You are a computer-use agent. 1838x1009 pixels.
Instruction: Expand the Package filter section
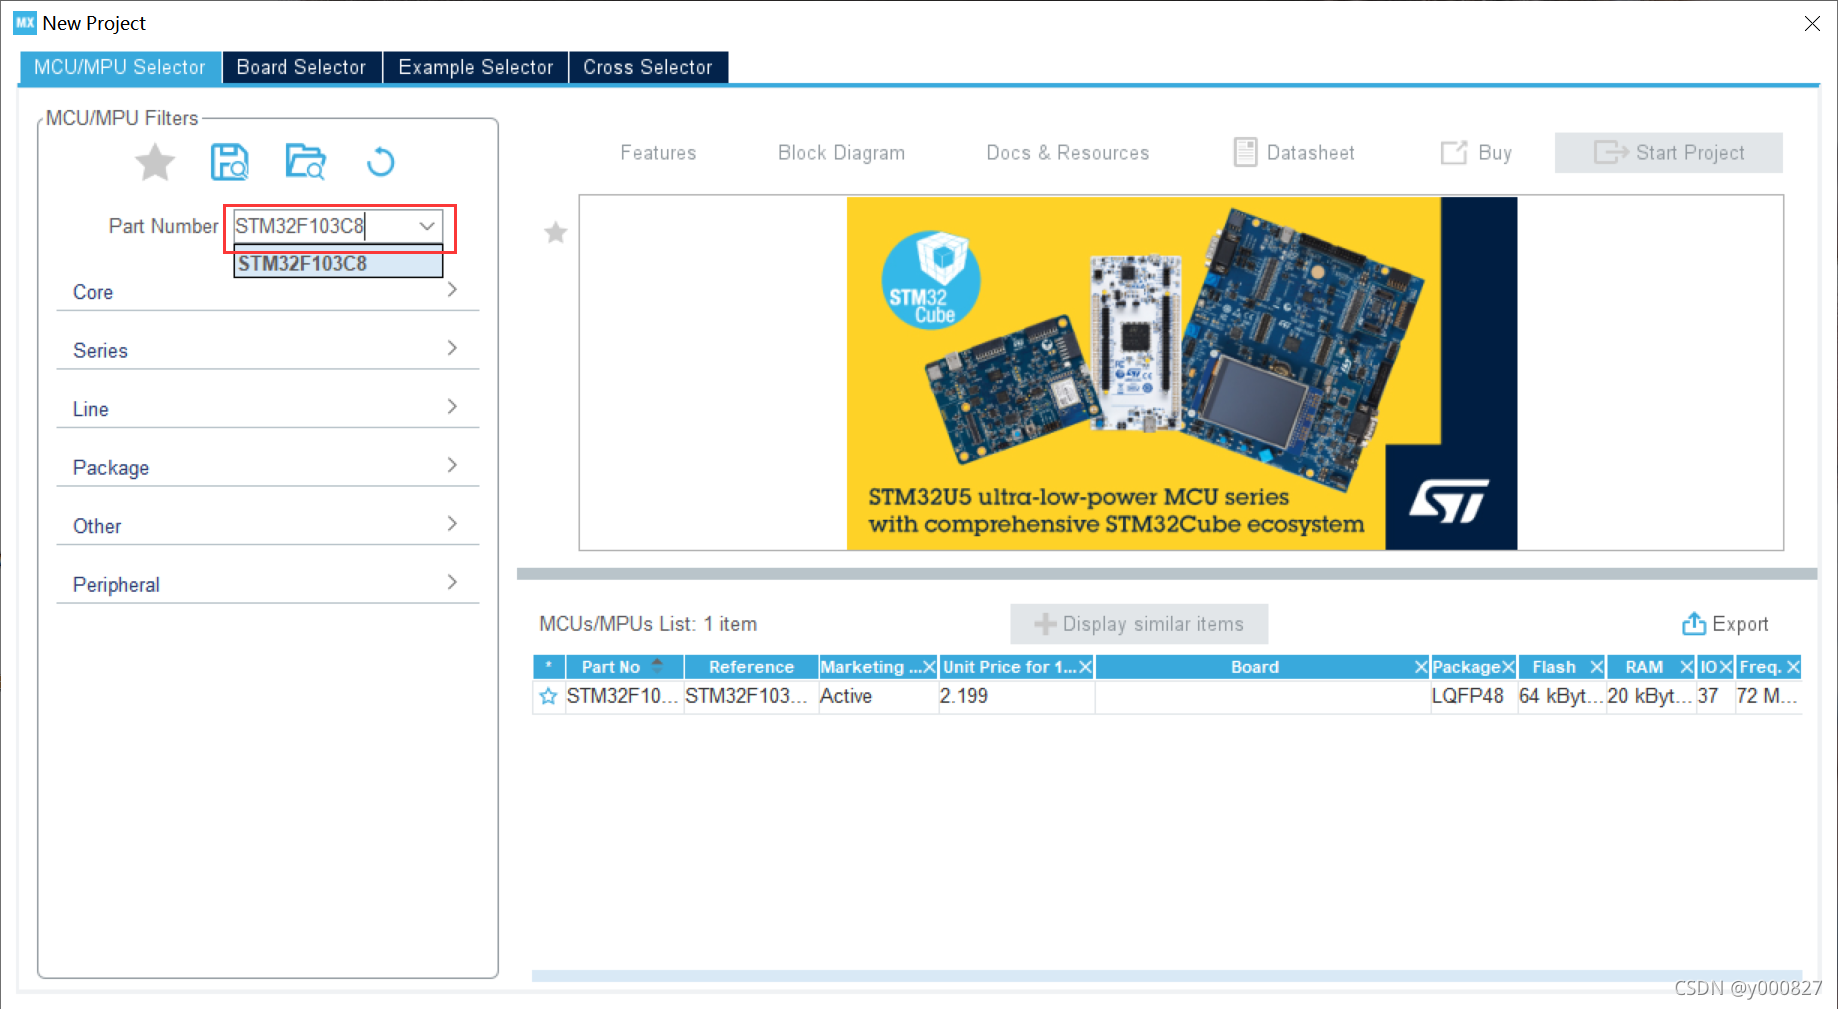pos(268,467)
